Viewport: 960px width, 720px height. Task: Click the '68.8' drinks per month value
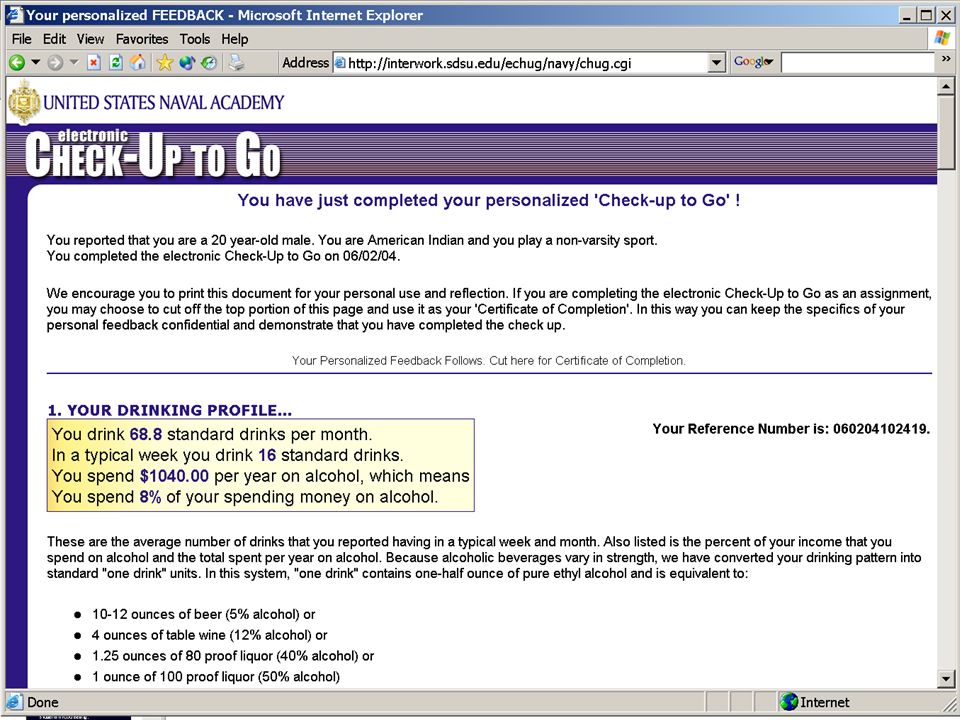tap(146, 434)
